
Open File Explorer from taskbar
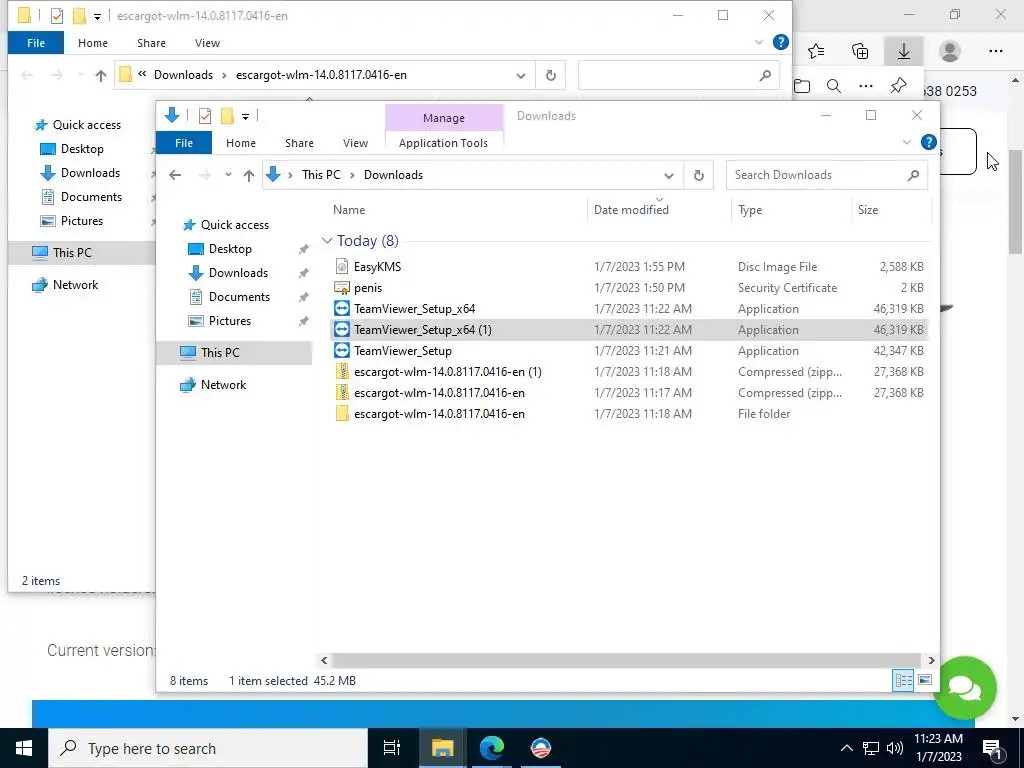pos(442,748)
